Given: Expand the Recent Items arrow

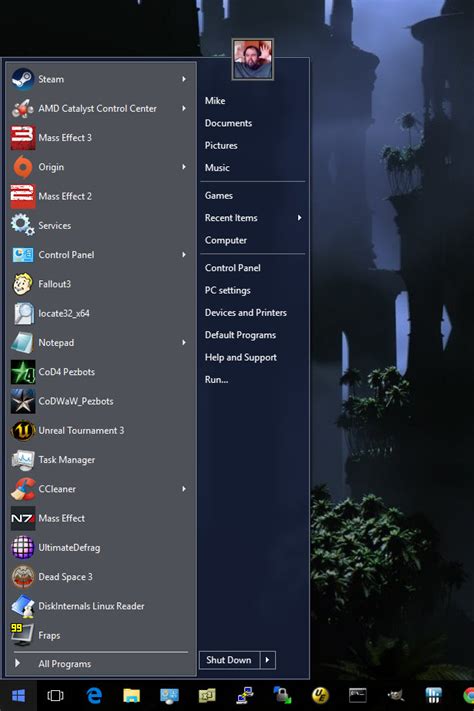Looking at the screenshot, I should (x=299, y=218).
